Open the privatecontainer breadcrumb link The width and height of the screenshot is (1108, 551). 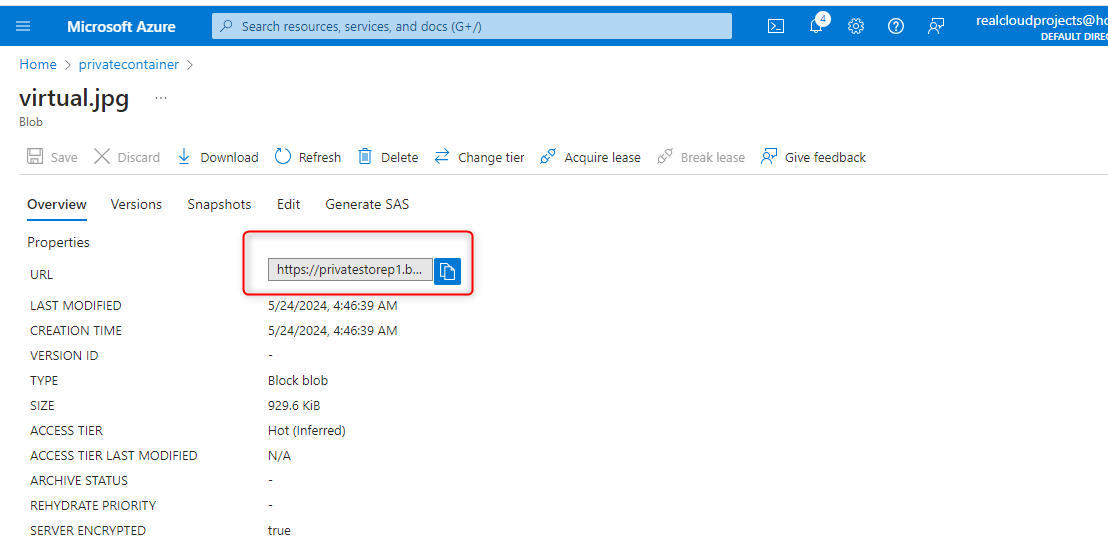tap(129, 64)
